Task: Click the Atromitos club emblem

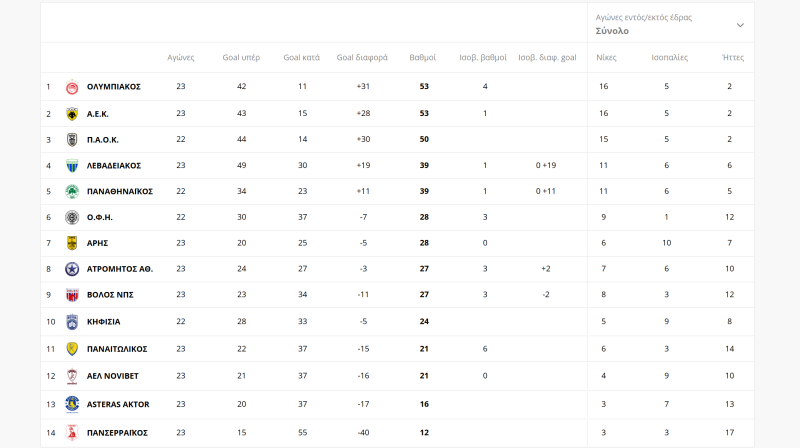Action: click(72, 269)
